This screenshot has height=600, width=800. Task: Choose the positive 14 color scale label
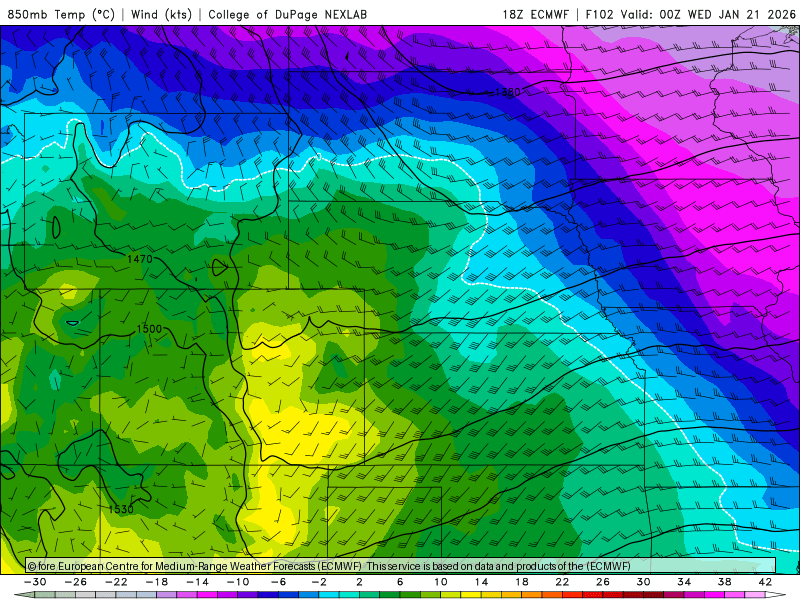coord(481,582)
